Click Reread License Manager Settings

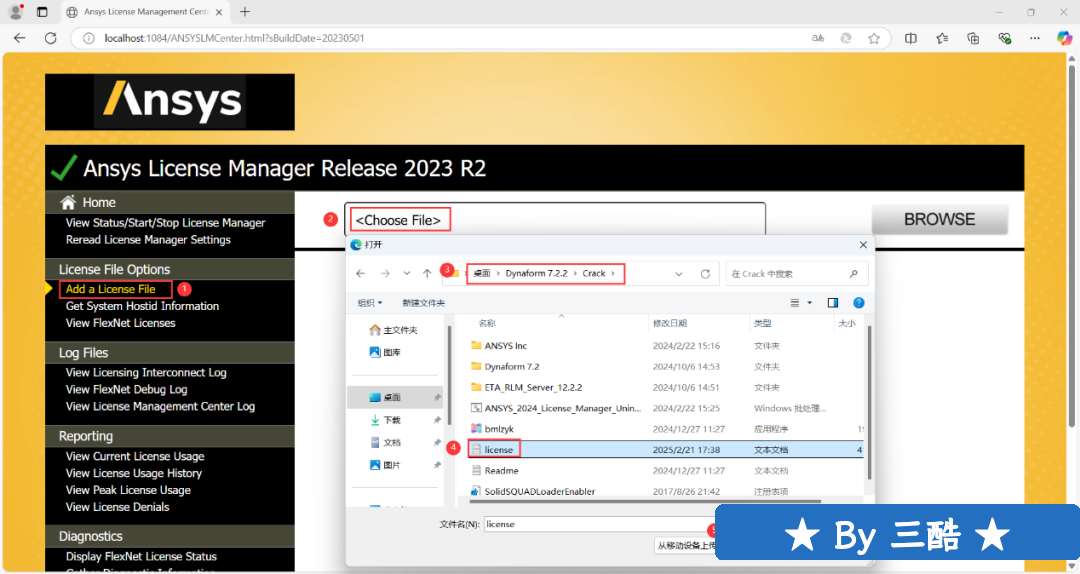tap(148, 240)
